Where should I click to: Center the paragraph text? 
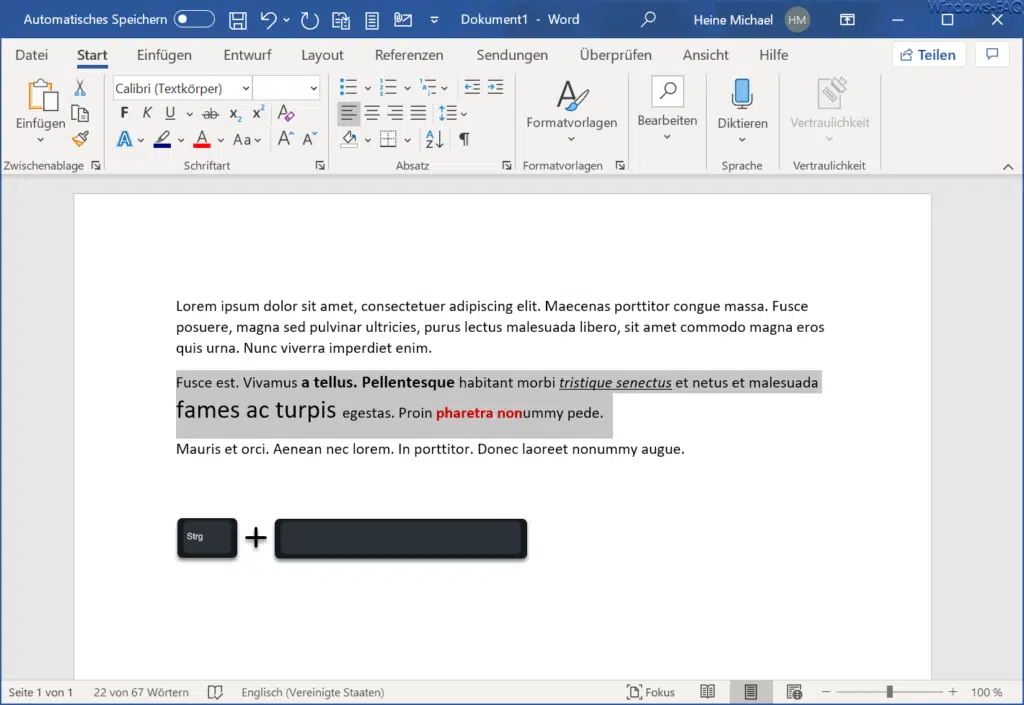(372, 114)
